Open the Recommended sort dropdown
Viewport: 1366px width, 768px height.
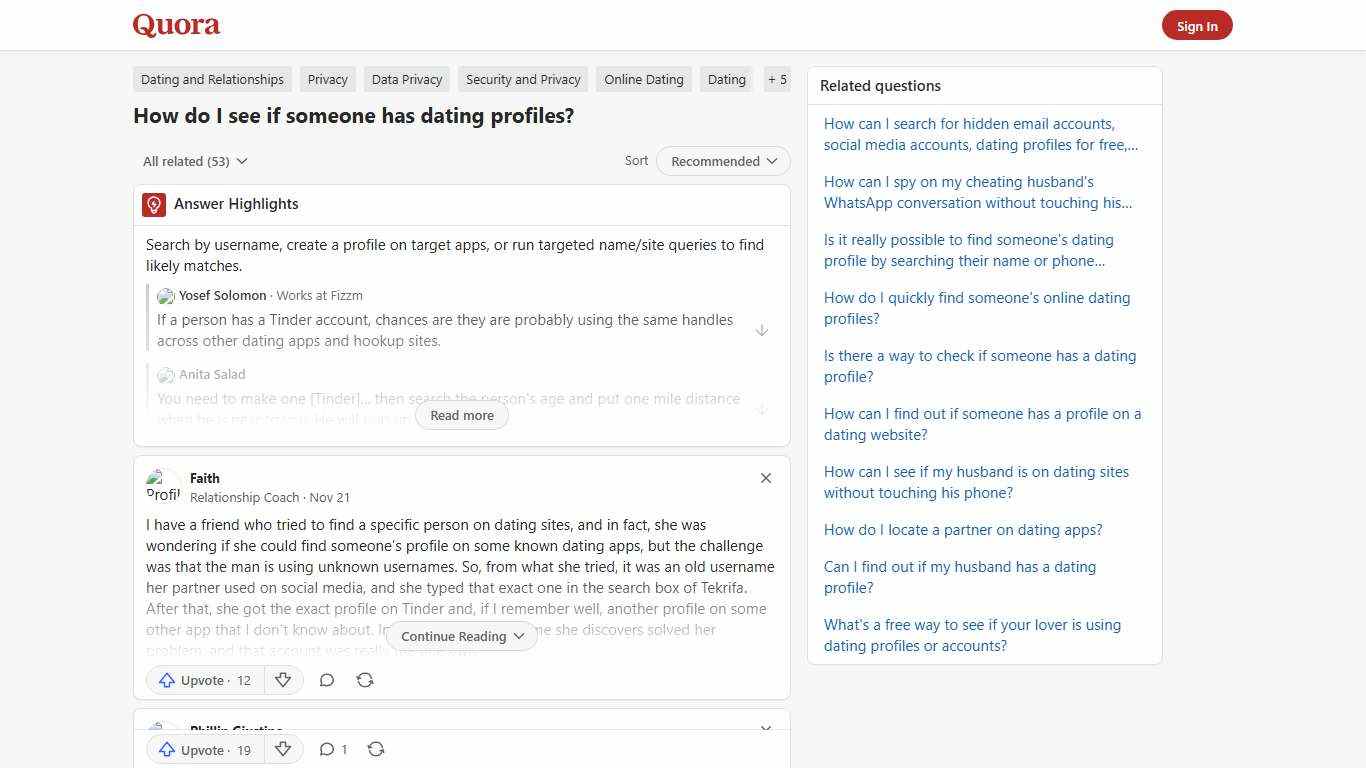point(722,161)
